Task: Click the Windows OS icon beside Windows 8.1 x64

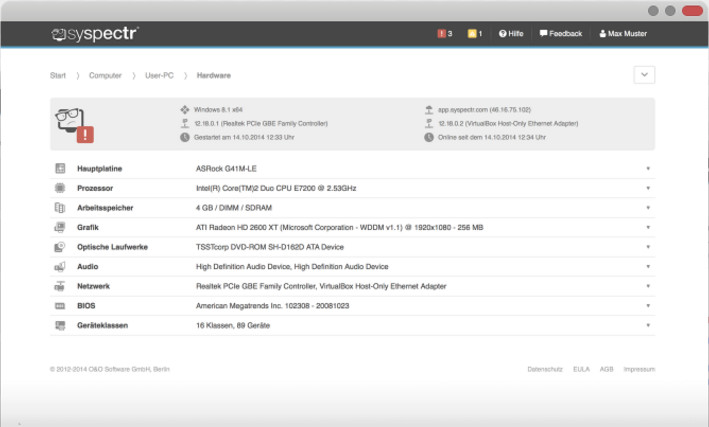Action: [184, 109]
